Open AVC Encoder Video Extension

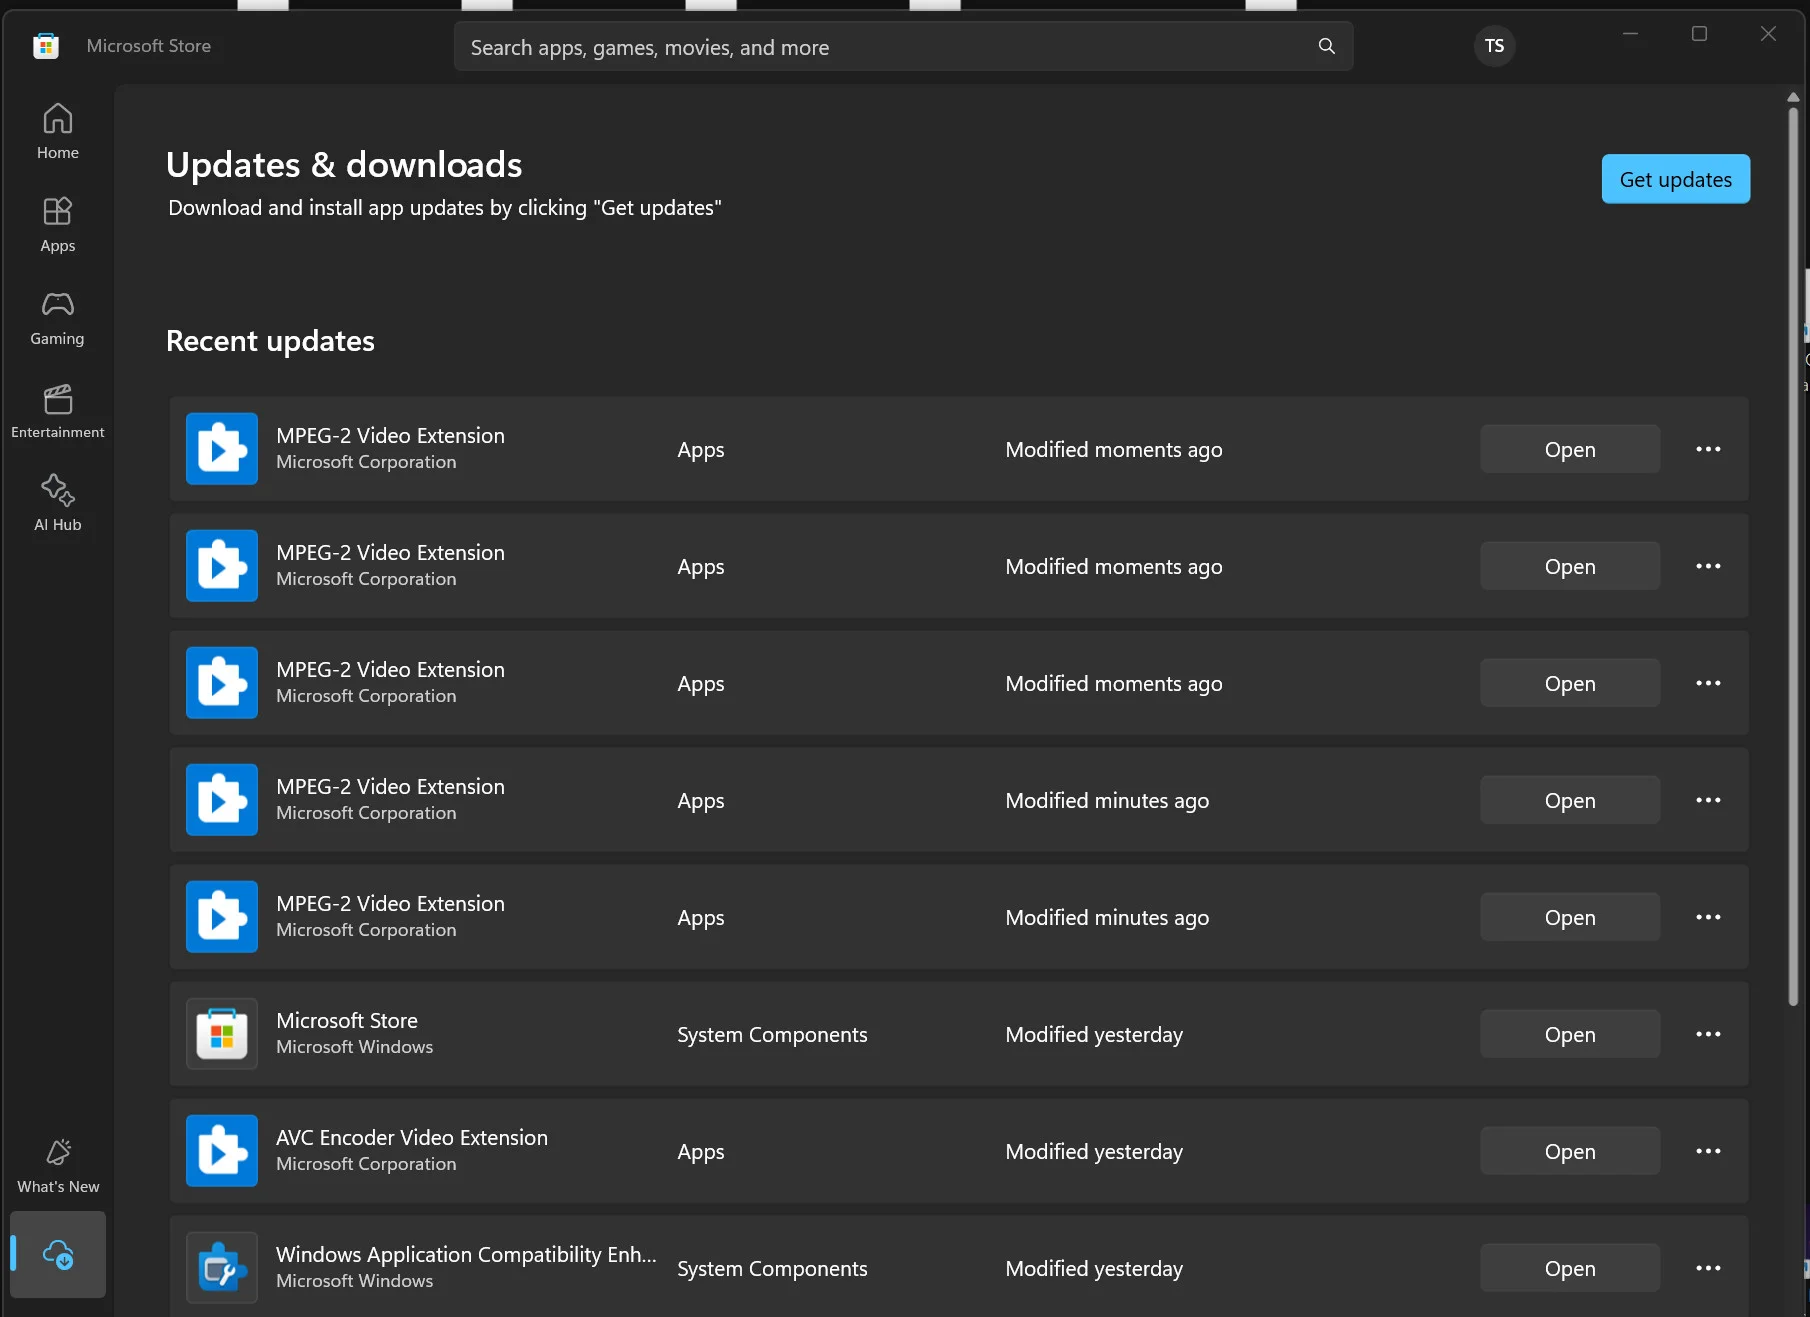pos(1570,1151)
